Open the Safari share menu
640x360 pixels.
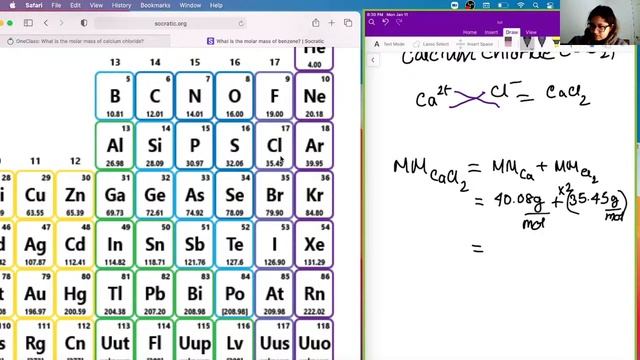coord(316,23)
